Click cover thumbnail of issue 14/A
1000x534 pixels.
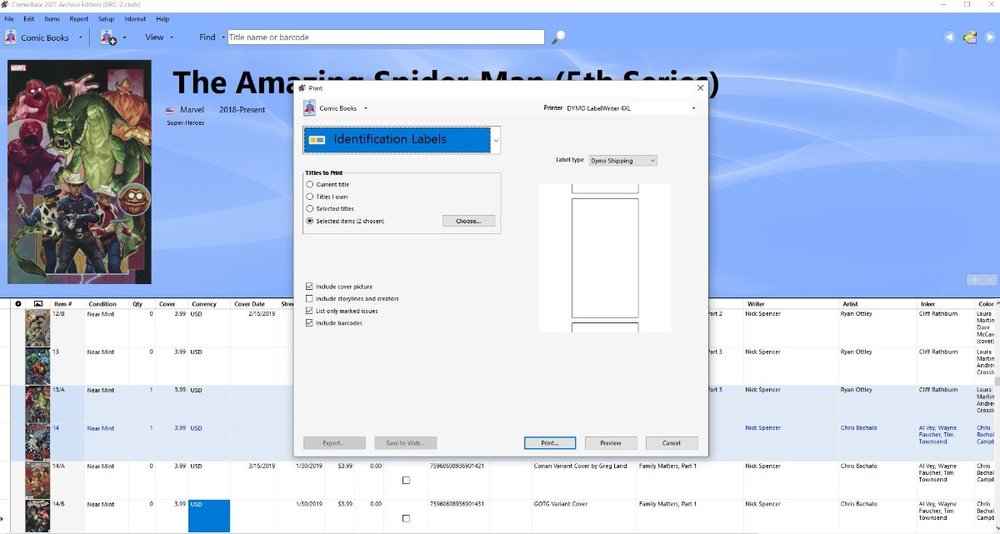click(x=37, y=480)
